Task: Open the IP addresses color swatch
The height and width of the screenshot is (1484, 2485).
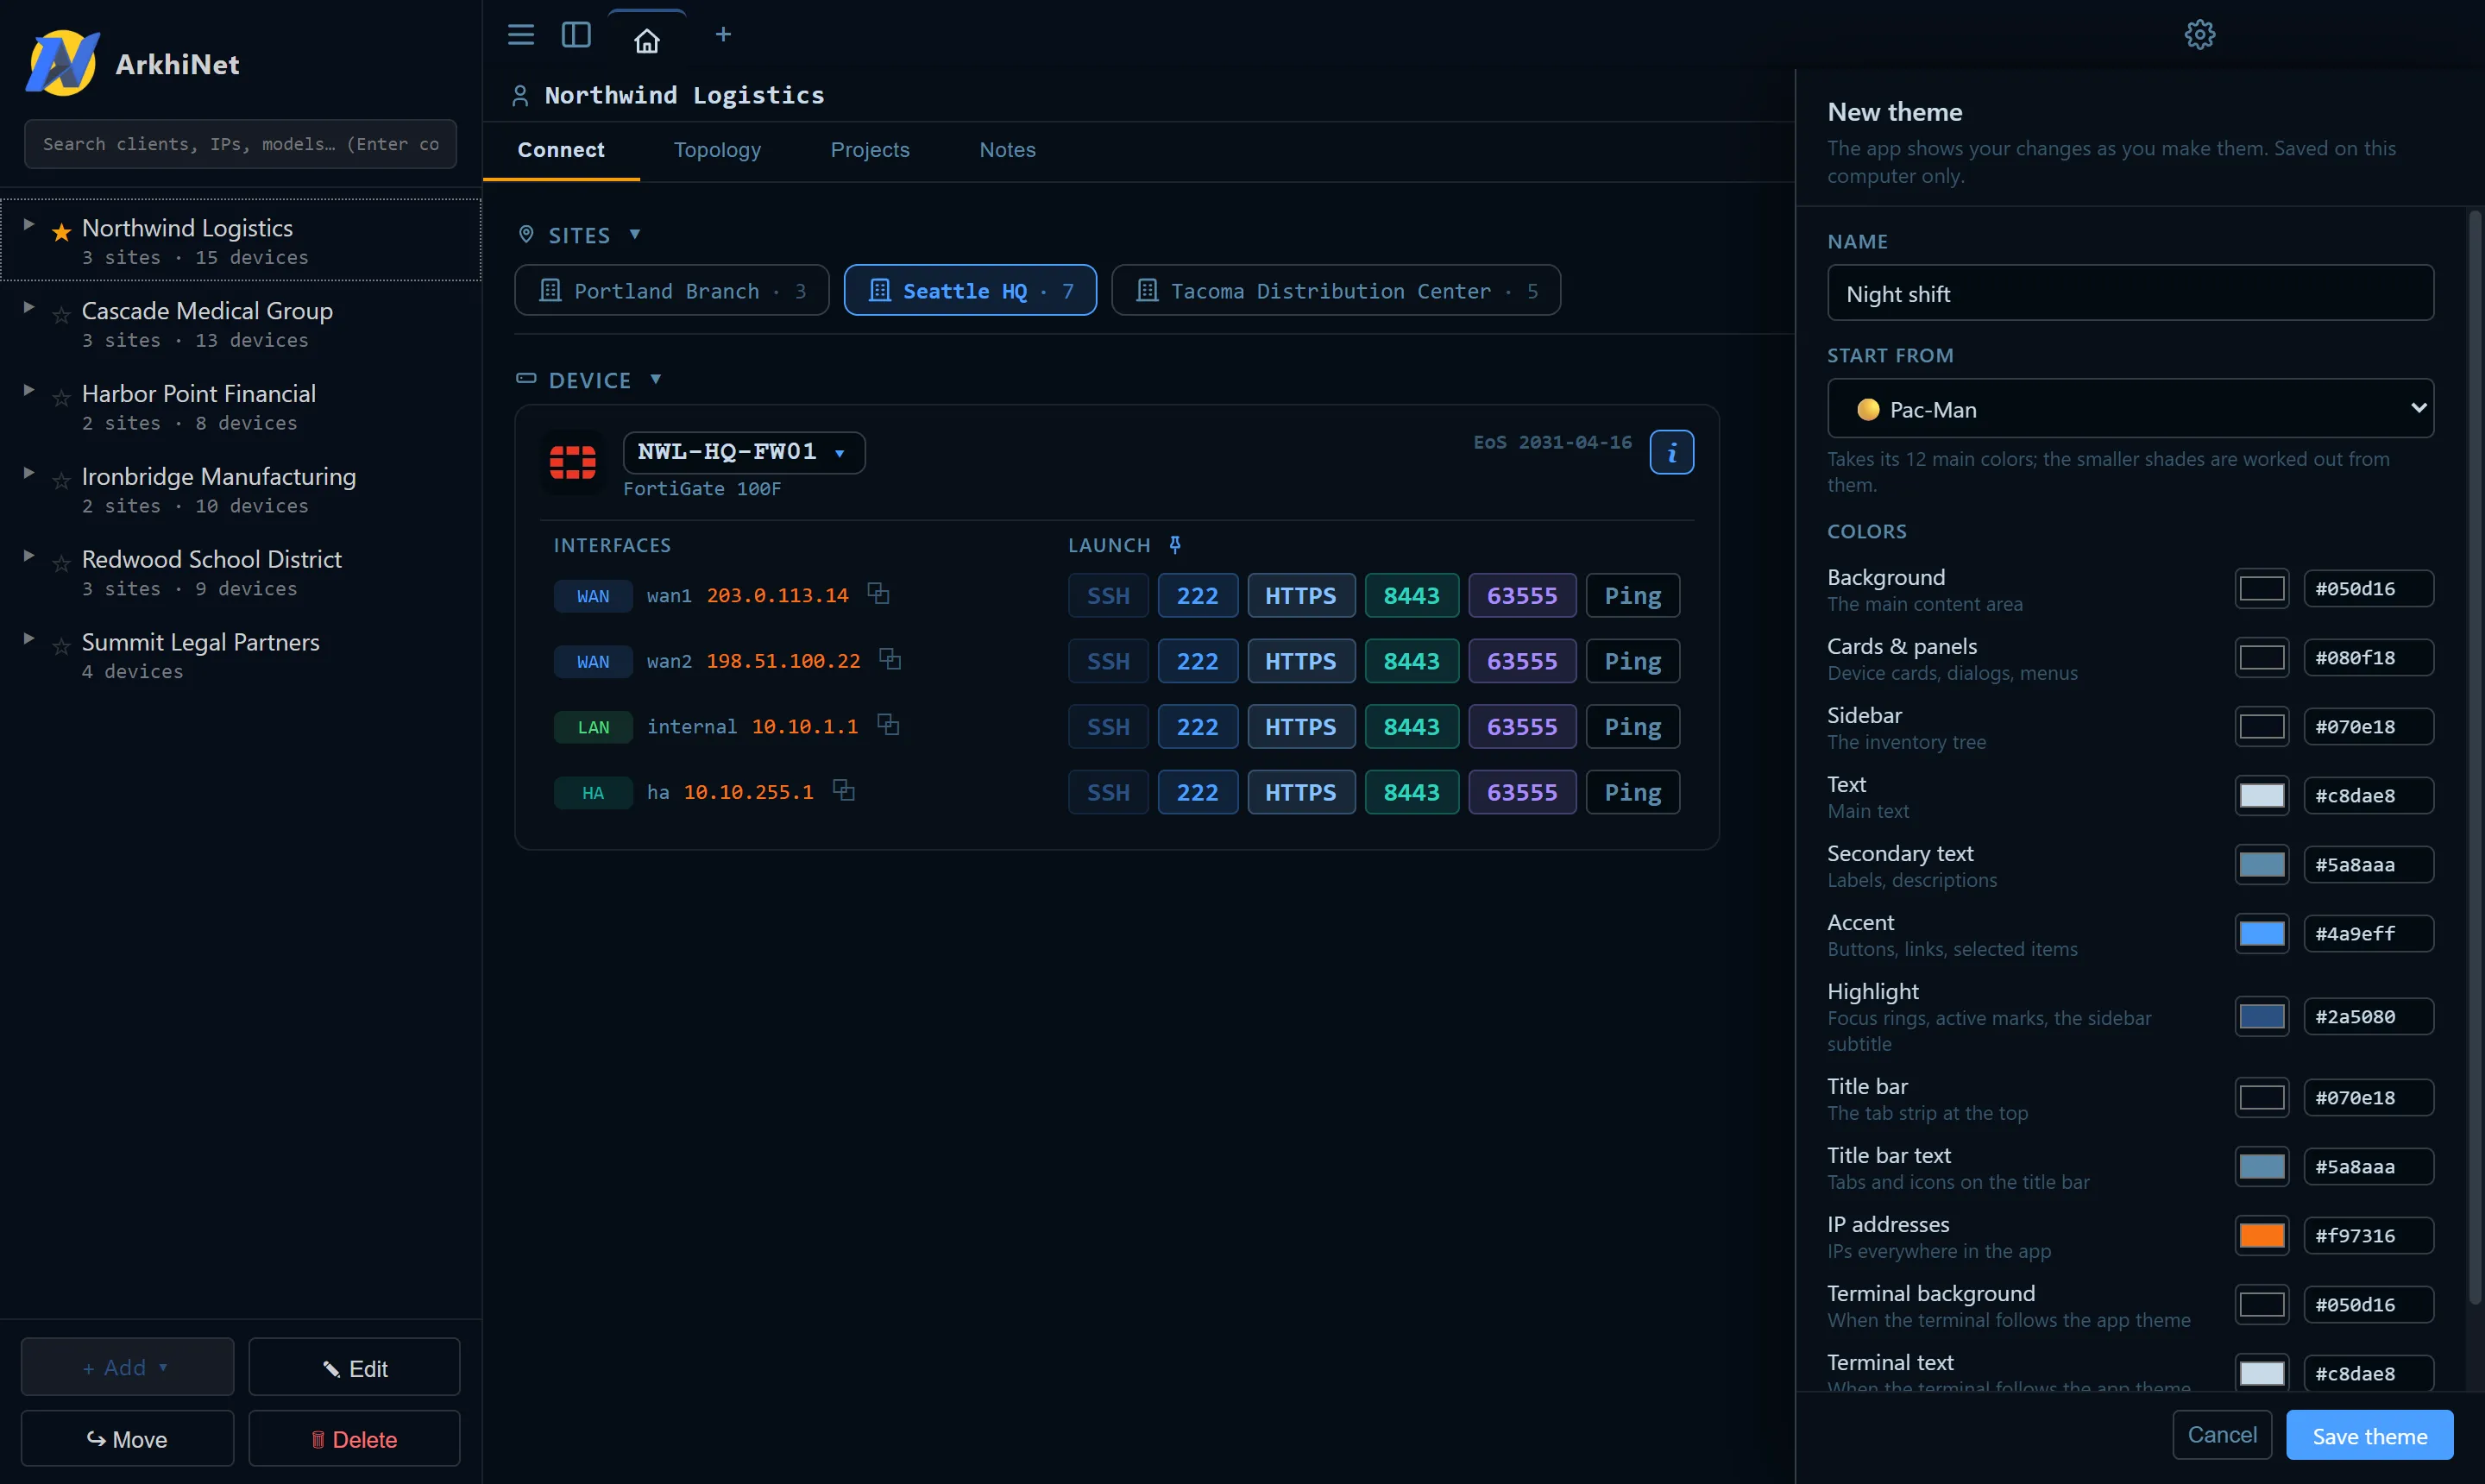Action: point(2261,1236)
